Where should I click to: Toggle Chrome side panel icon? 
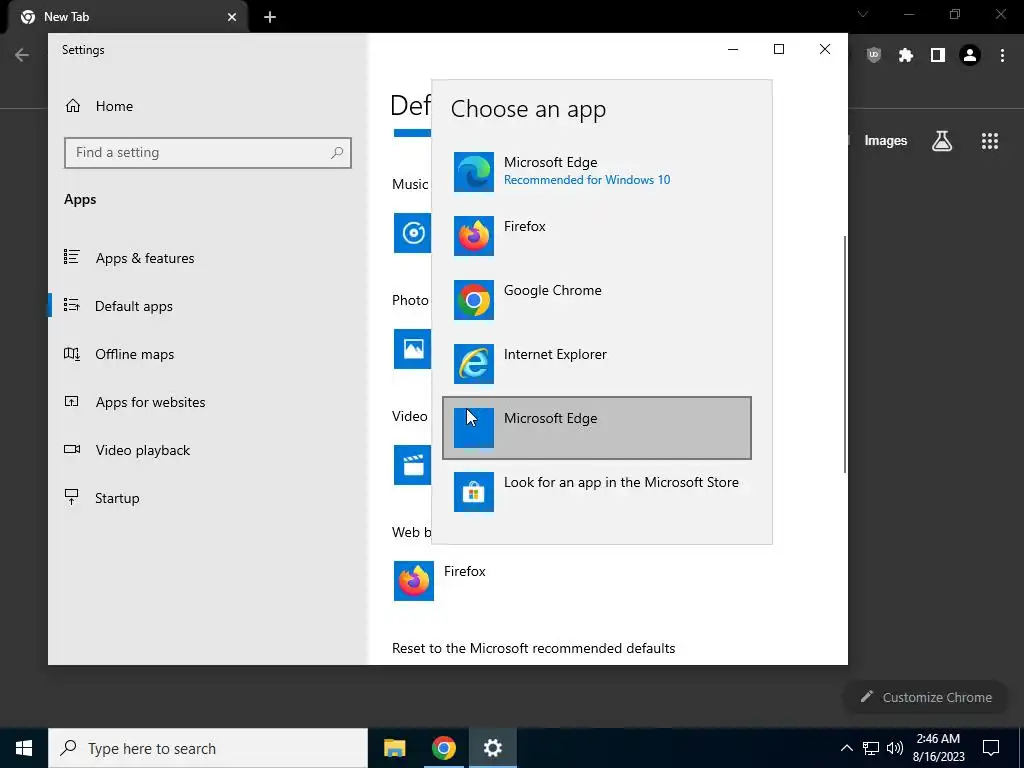click(938, 56)
